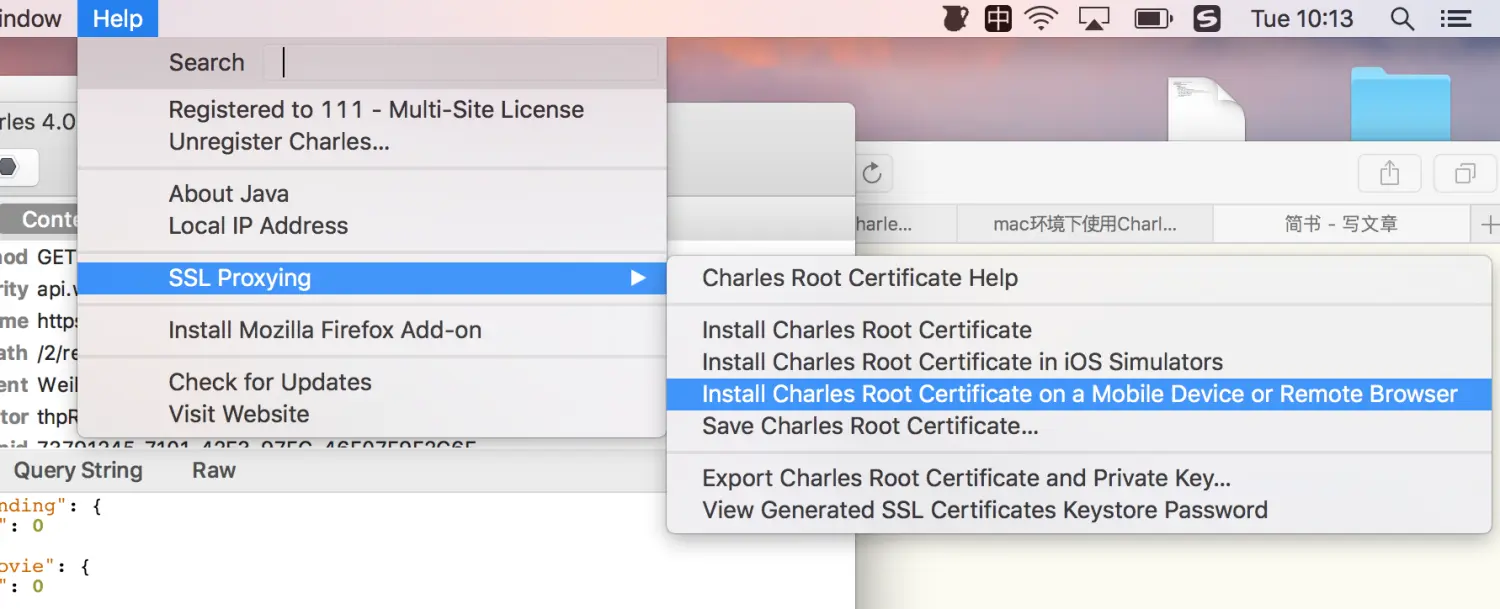Screen dimensions: 1500x609
Task: Choose Unregister Charles… menu item
Action: click(279, 142)
